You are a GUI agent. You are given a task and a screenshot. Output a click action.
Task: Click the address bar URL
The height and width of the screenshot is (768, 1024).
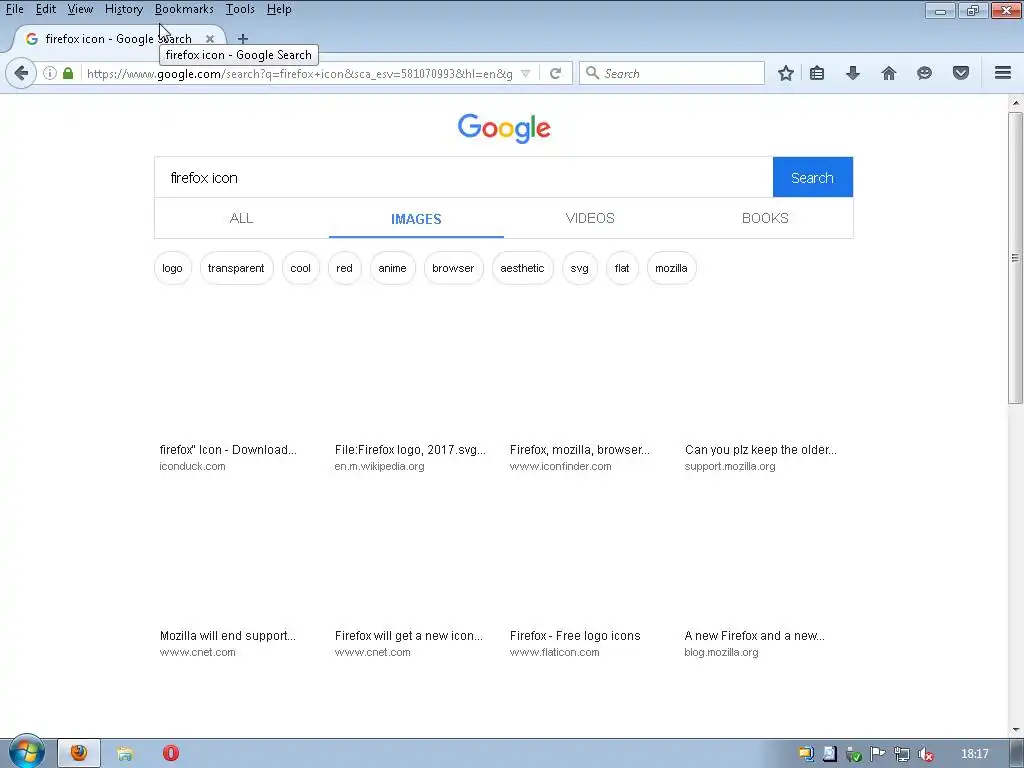[300, 74]
